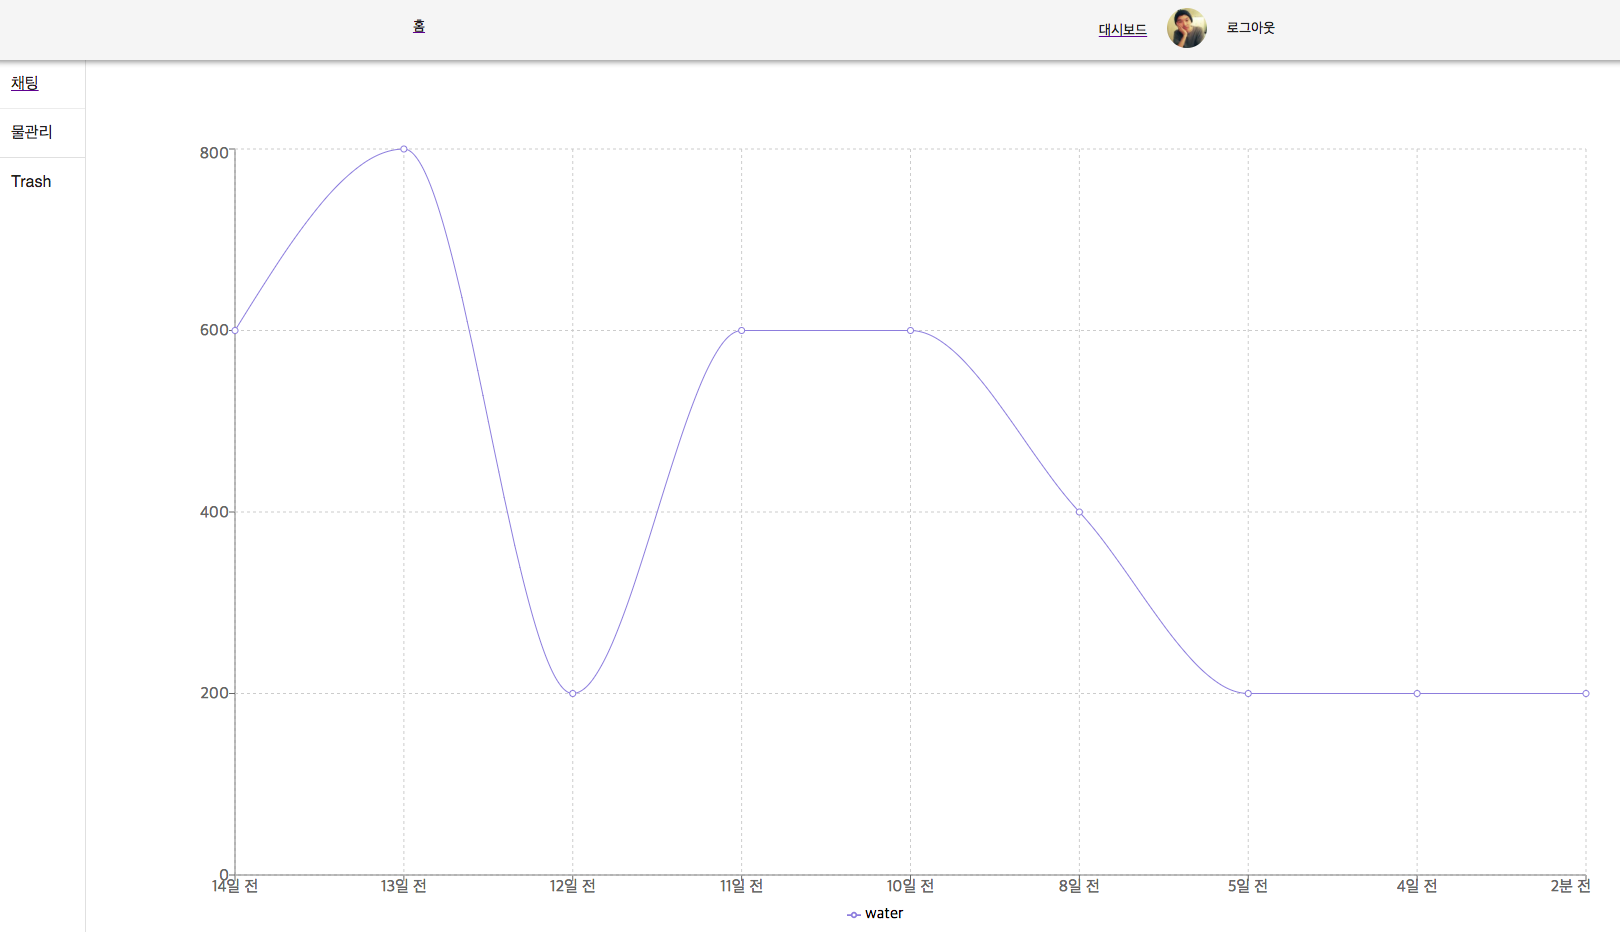Click the data point at 8일 전
The width and height of the screenshot is (1620, 932).
[1079, 512]
